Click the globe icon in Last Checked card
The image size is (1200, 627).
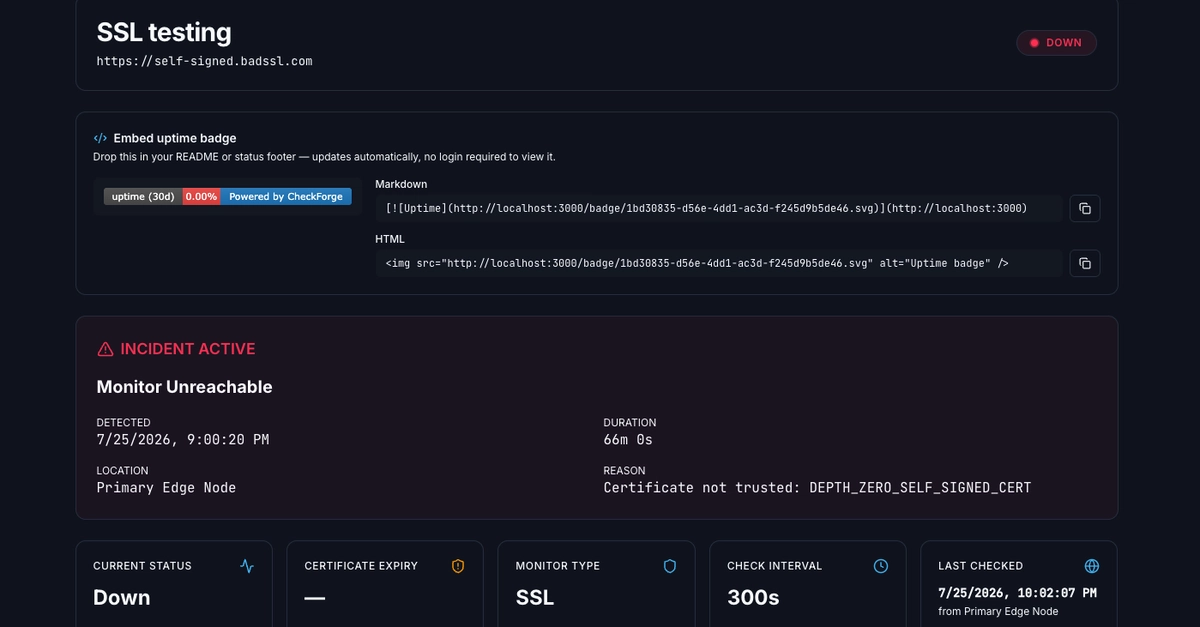[x=1092, y=566]
